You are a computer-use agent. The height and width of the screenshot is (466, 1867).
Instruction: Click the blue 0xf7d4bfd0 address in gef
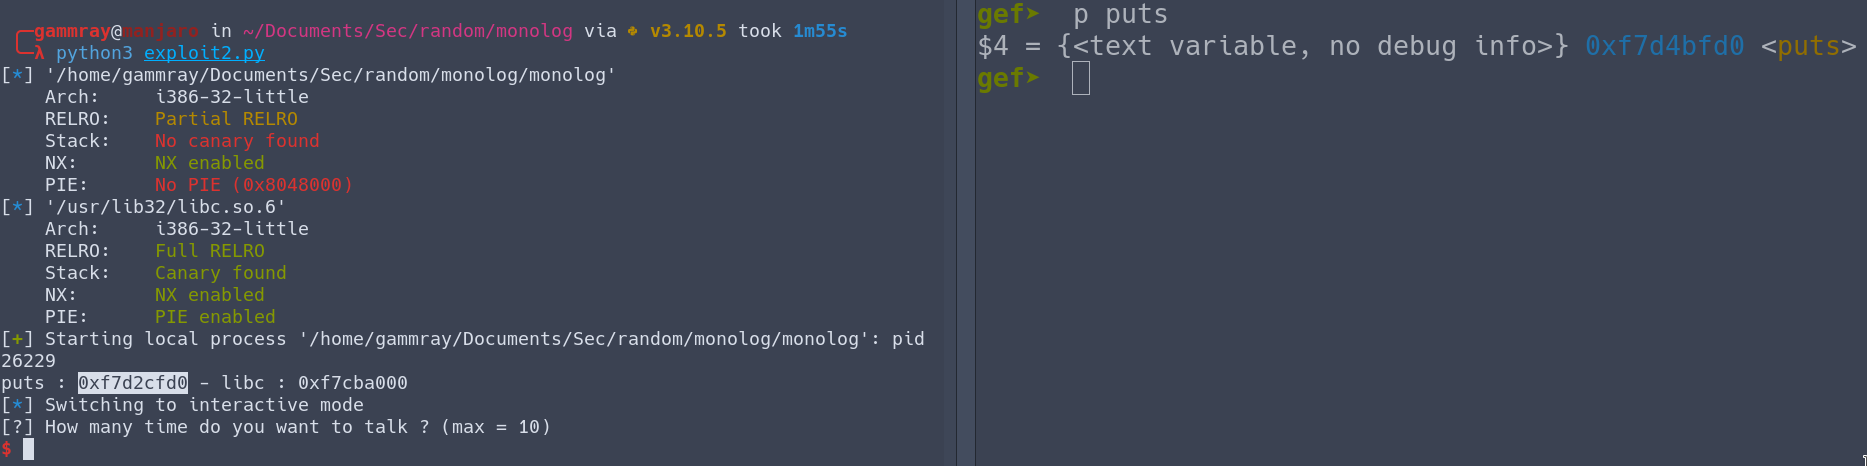point(1664,46)
